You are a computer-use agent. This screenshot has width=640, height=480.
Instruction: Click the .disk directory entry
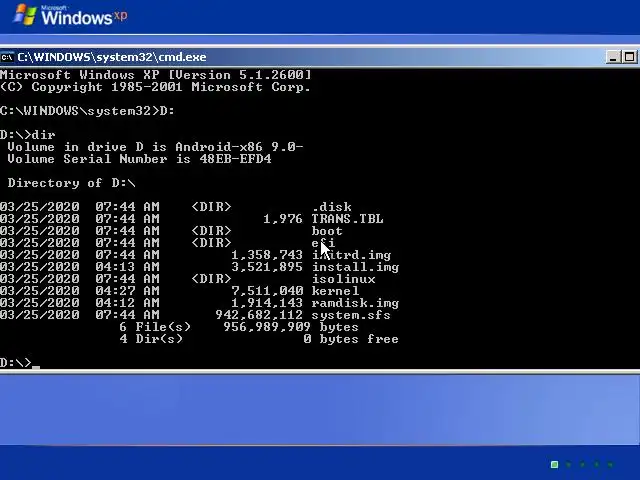click(x=331, y=207)
